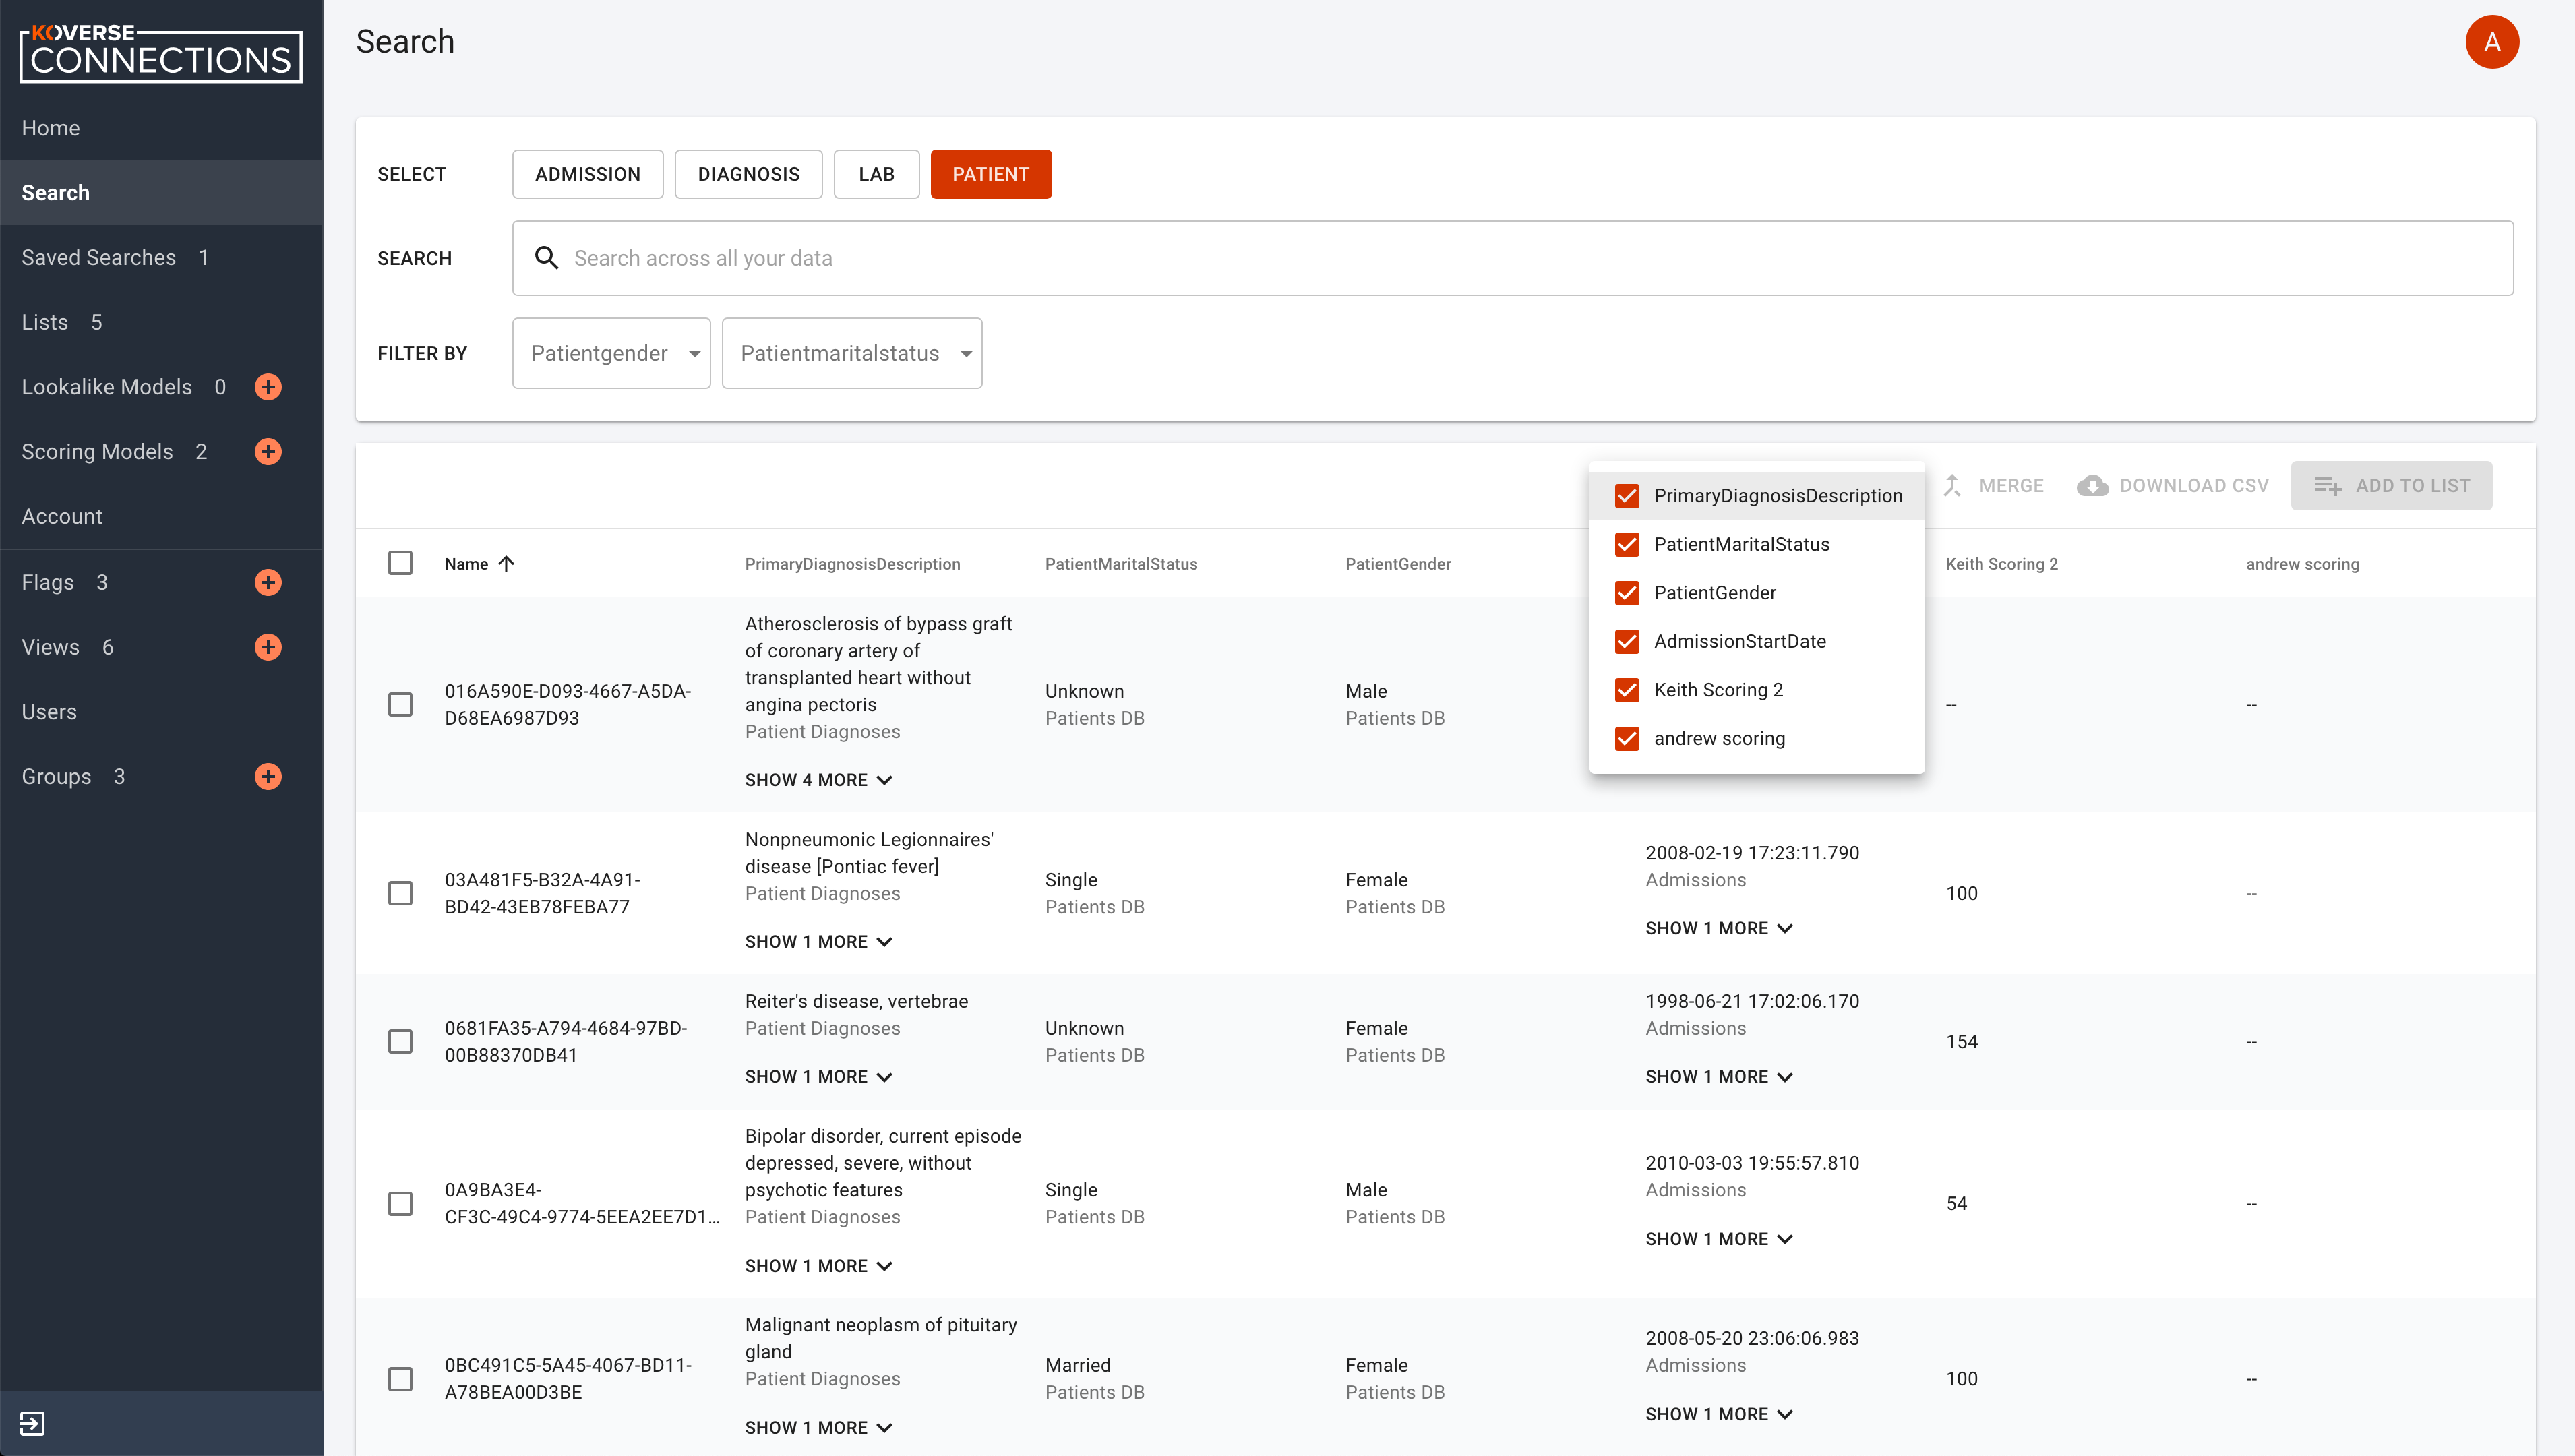
Task: Uncheck AdmissionStartDate column option
Action: pos(1627,641)
